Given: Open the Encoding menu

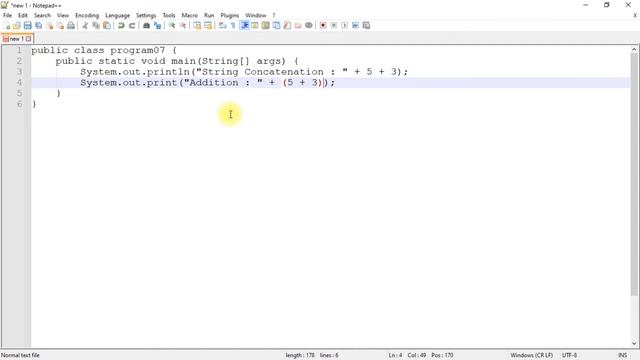Looking at the screenshot, I should (x=87, y=16).
